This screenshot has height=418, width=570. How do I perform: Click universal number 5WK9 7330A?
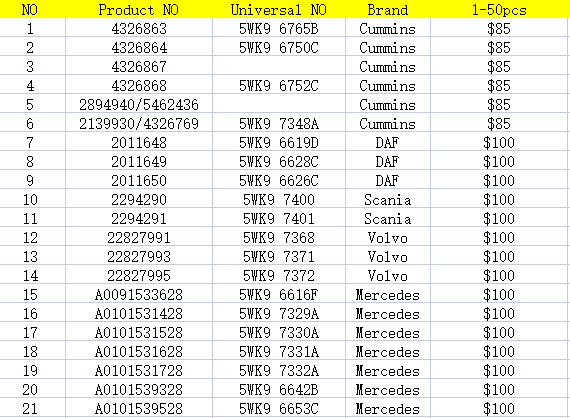tap(279, 332)
